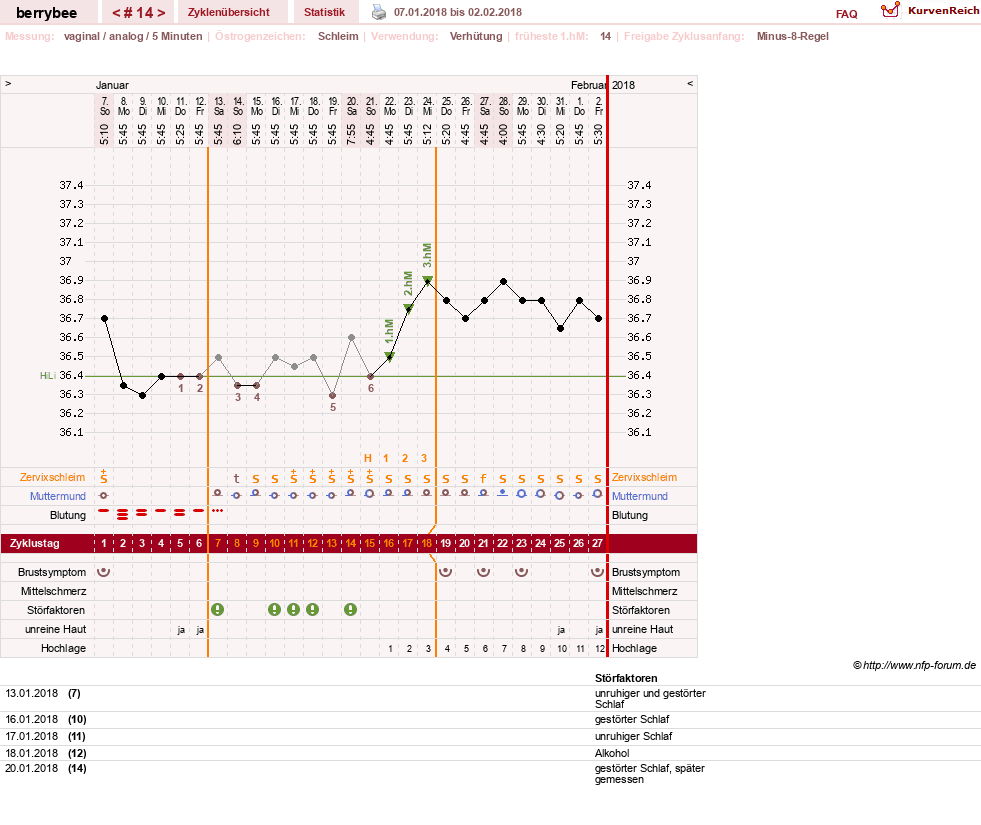Click Brustsymptom icon on cycle day 19
The image size is (981, 825).
point(445,572)
